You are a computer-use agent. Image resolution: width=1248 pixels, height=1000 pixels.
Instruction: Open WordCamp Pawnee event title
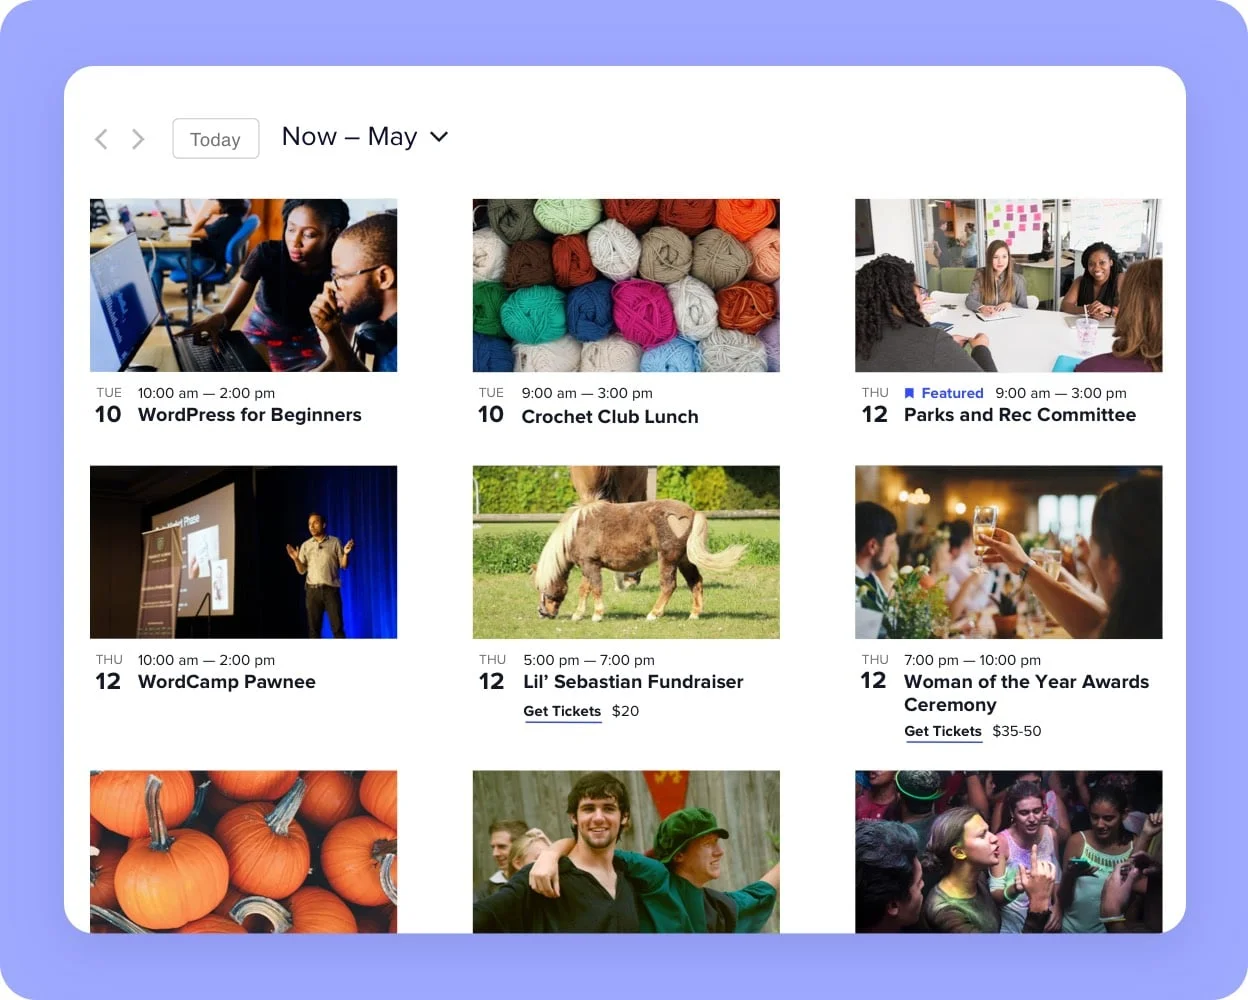(x=227, y=682)
